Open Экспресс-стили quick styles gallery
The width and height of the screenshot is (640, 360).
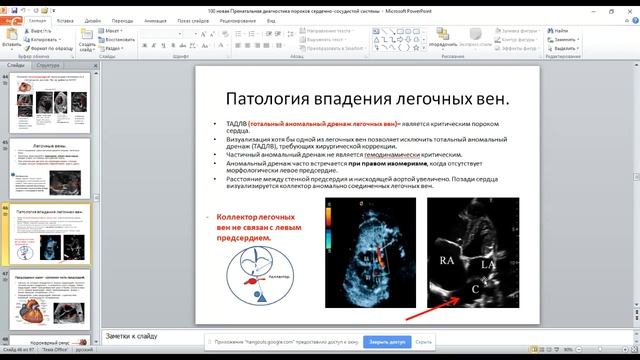point(475,38)
